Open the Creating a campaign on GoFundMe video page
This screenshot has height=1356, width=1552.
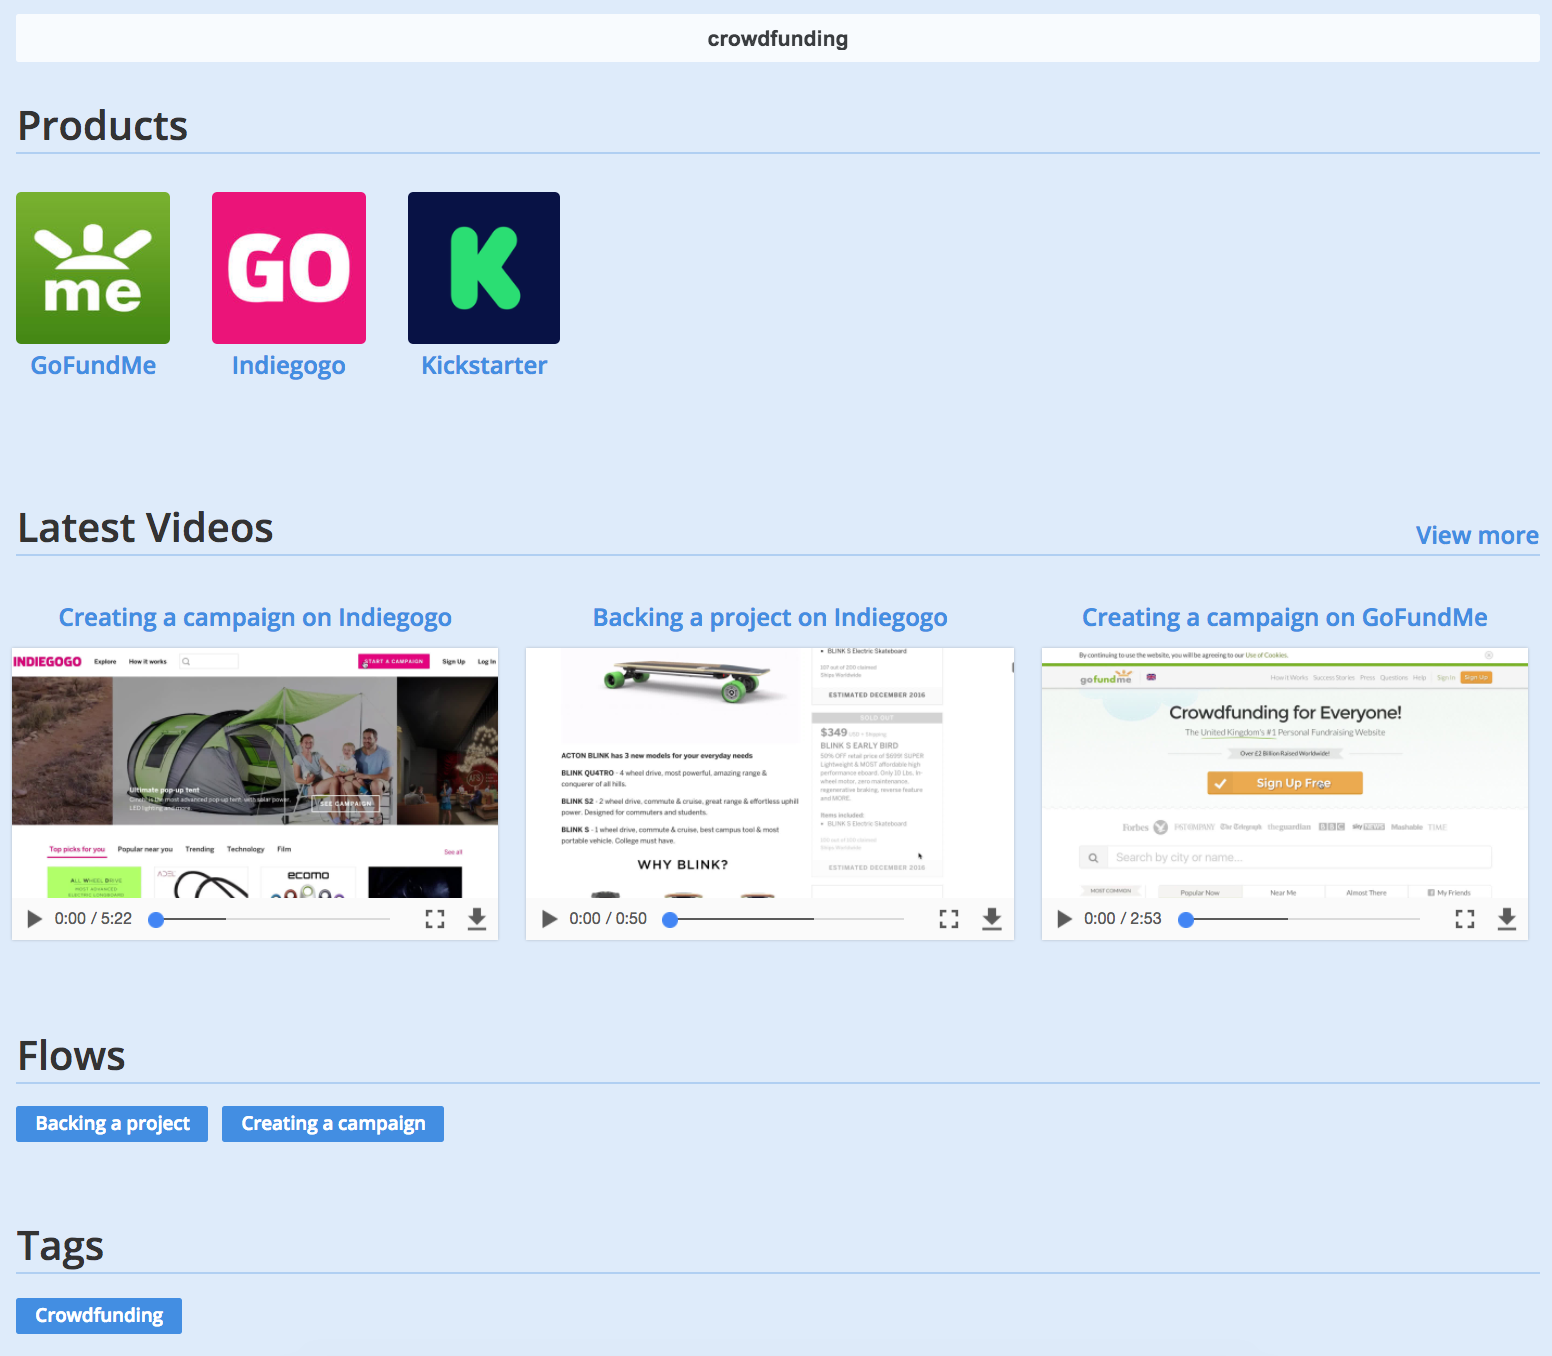tap(1284, 617)
